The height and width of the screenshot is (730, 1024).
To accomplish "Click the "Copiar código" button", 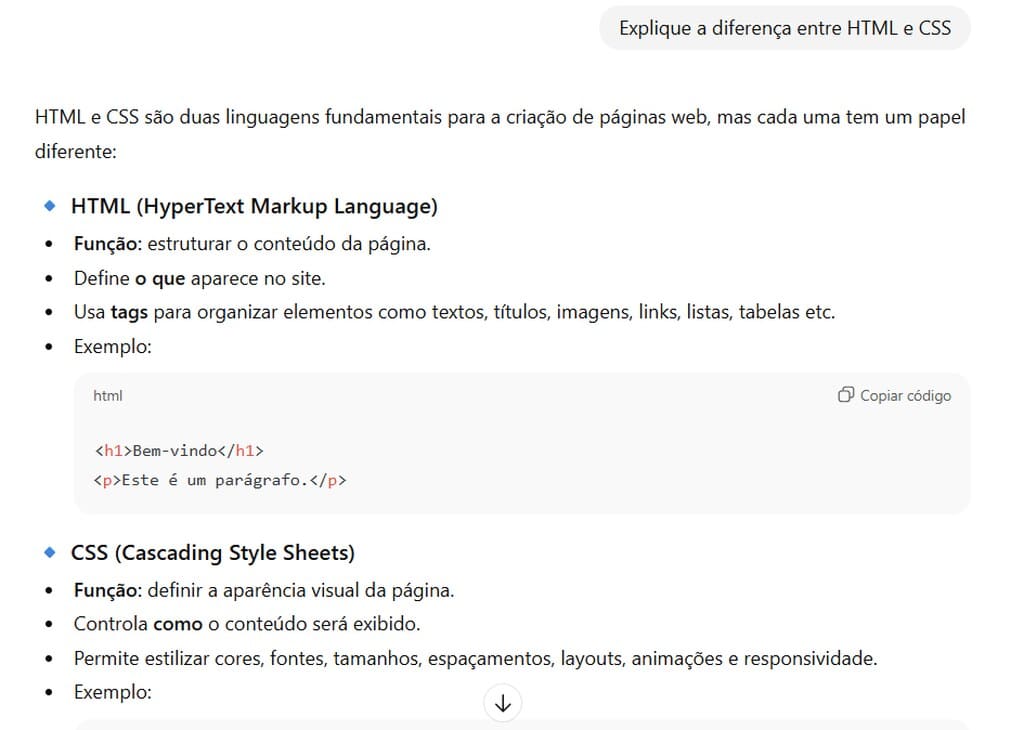I will tap(894, 395).
